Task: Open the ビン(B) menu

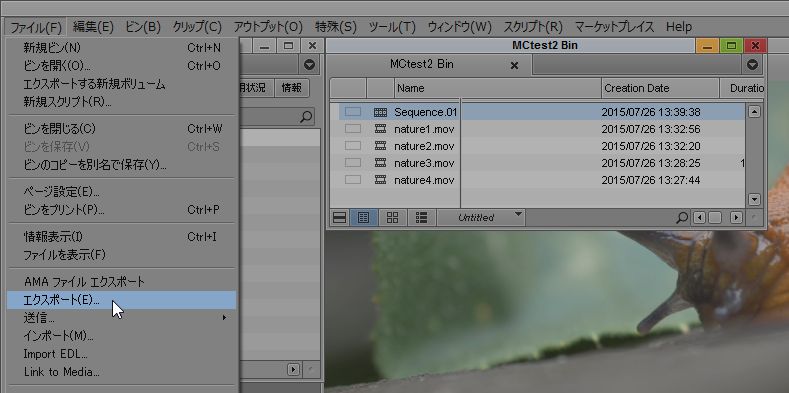Action: point(142,27)
